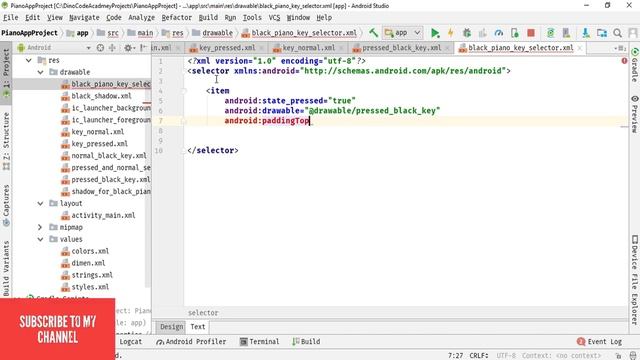Close the key_normal.xml tab
The image size is (640, 360).
pyautogui.click(x=341, y=48)
